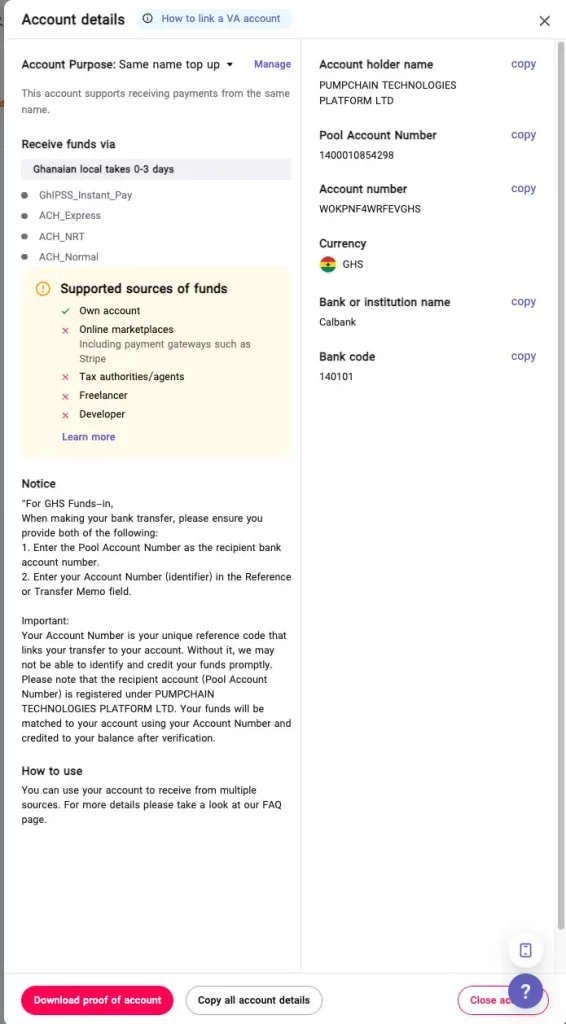Click the Ghana flag currency icon
Screen dimensions: 566x1024
coord(328,264)
